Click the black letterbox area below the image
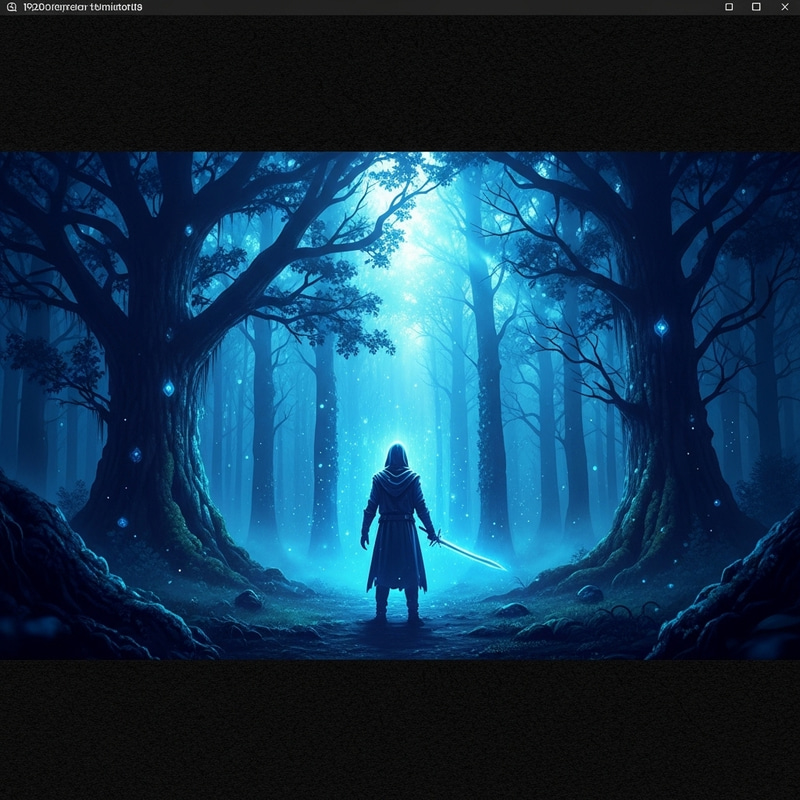This screenshot has height=800, width=800. (400, 730)
